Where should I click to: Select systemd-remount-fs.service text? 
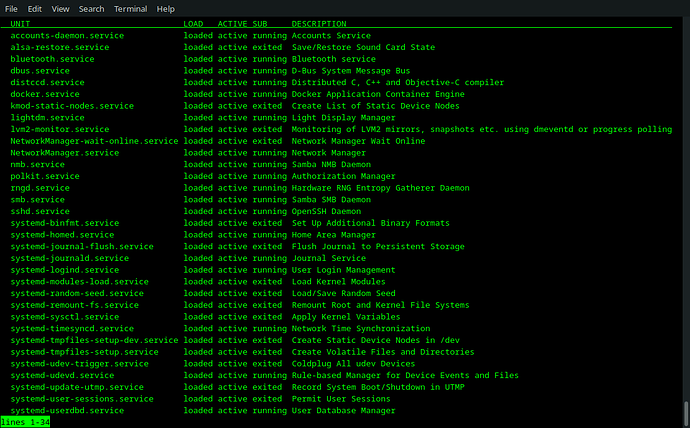(x=74, y=305)
